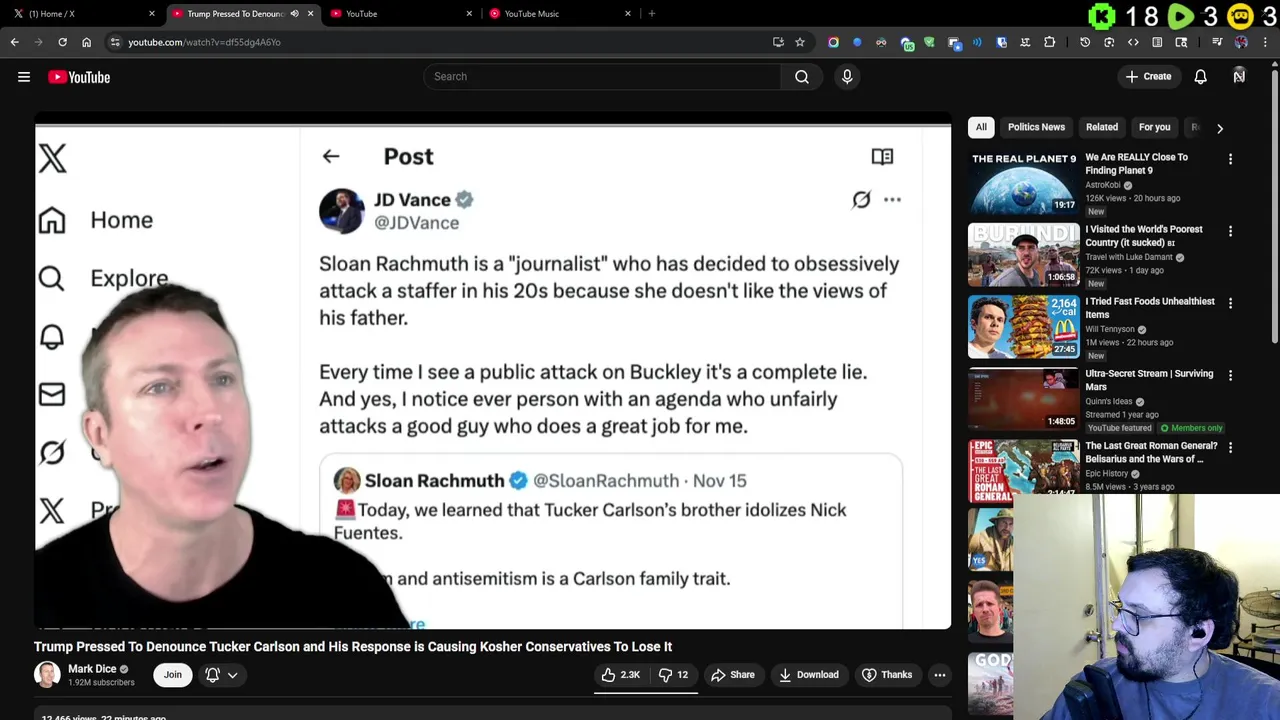Viewport: 1280px width, 720px height.
Task: Show more filter chips with arrow
Action: [1219, 128]
